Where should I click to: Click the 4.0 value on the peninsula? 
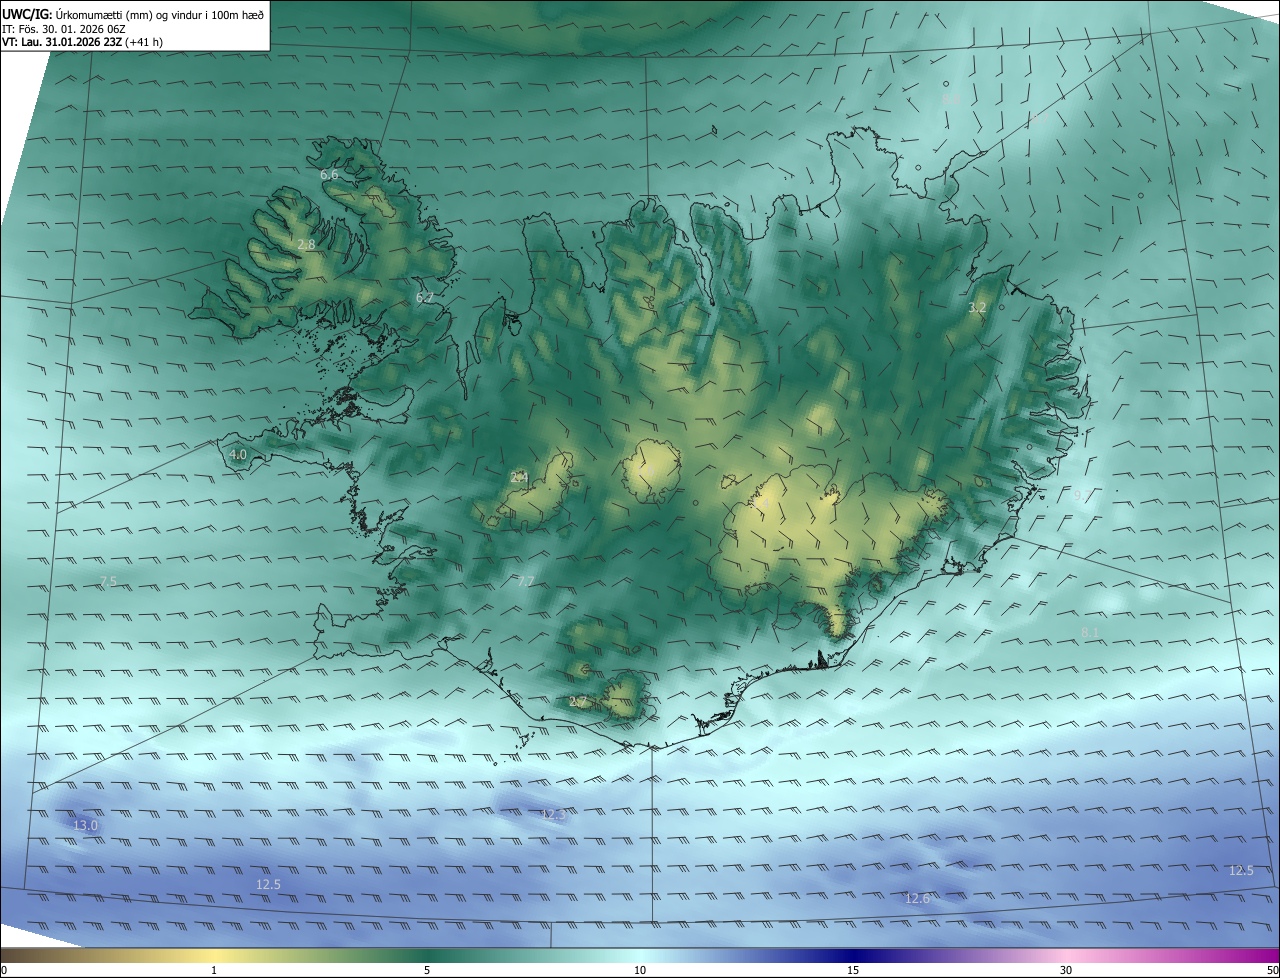pos(238,454)
